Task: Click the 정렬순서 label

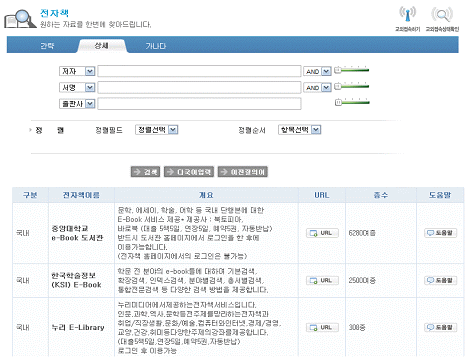Action: pos(252,130)
